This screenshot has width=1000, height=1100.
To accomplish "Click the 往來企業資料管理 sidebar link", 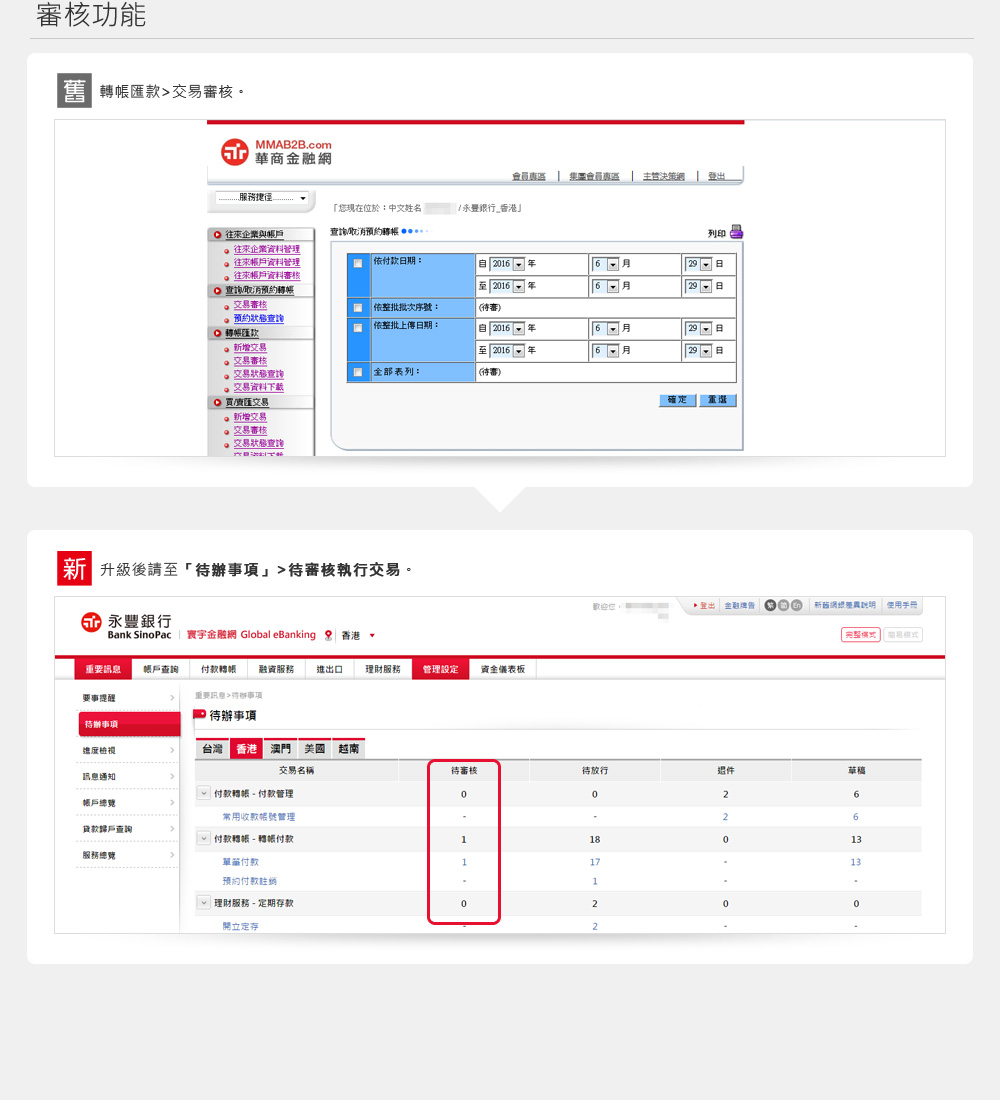I will [x=267, y=249].
